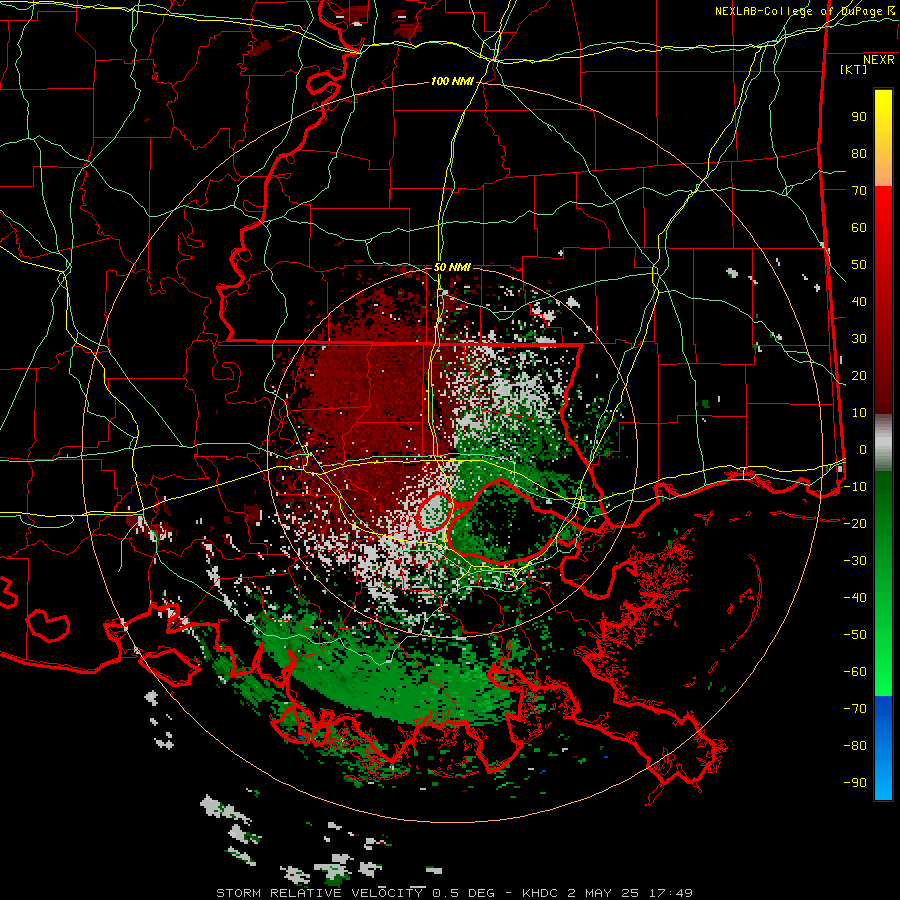This screenshot has width=900, height=900.
Task: Click the -10 value on velocity scale
Action: pyautogui.click(x=855, y=487)
